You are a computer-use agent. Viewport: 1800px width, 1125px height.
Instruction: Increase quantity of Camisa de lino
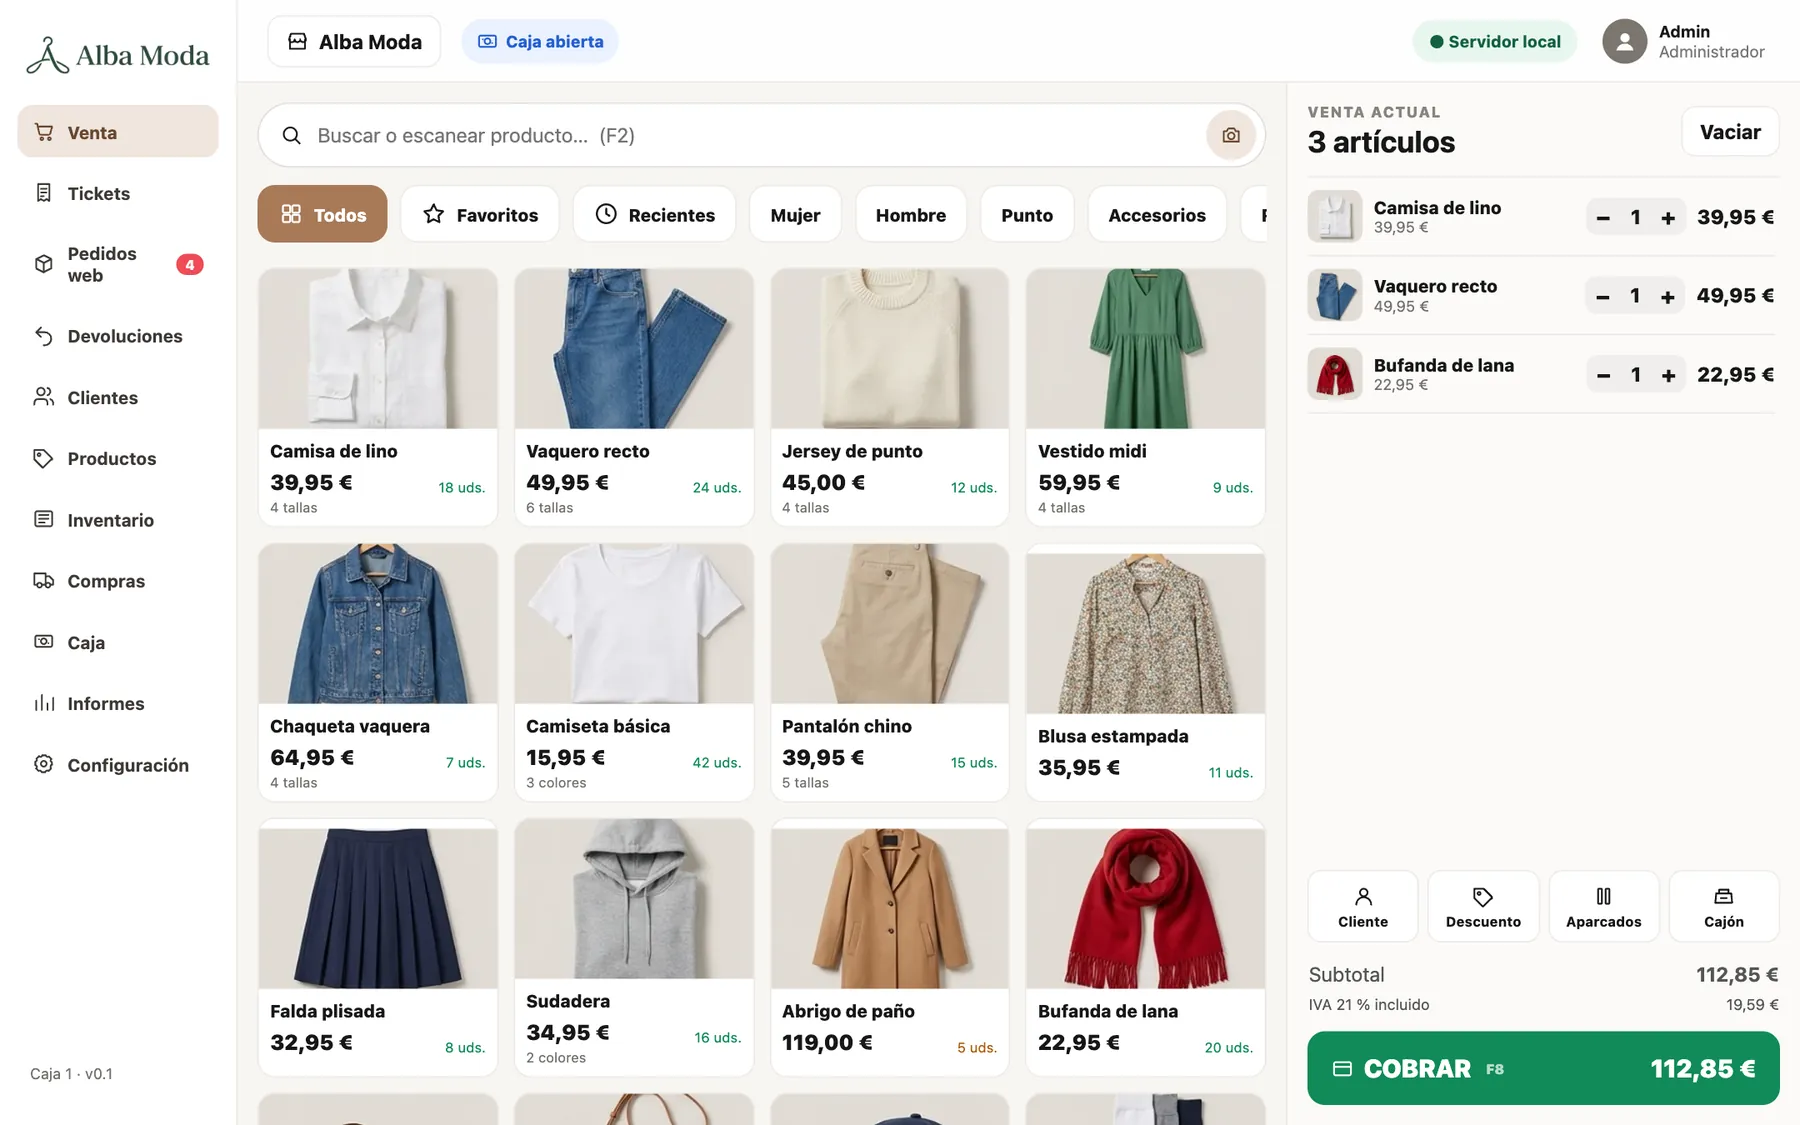(1668, 217)
